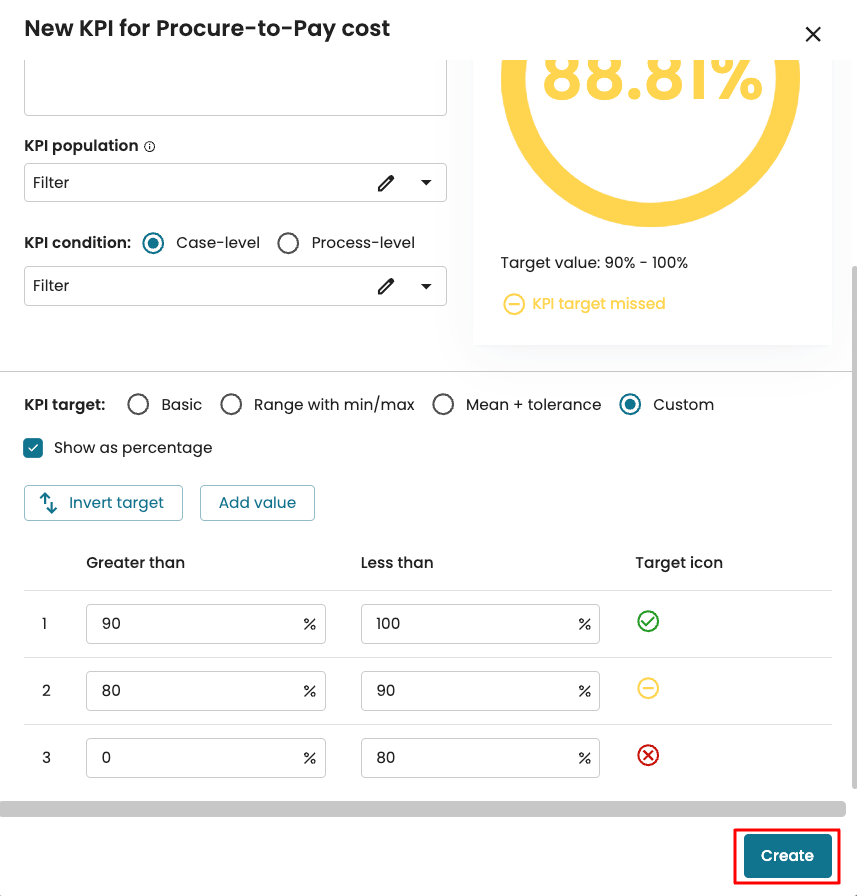Image resolution: width=857 pixels, height=896 pixels.
Task: Select the Mean + tolerance target option
Action: (443, 405)
